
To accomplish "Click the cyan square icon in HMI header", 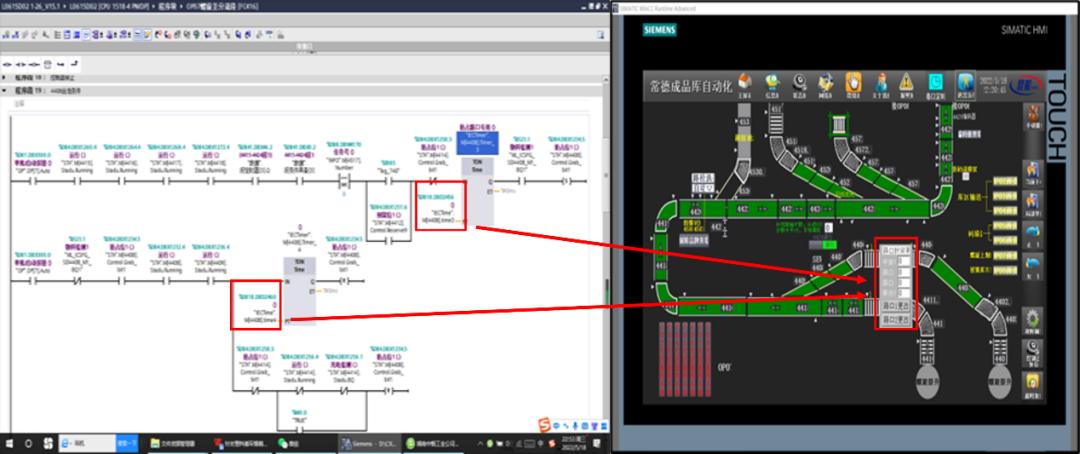I will point(935,83).
